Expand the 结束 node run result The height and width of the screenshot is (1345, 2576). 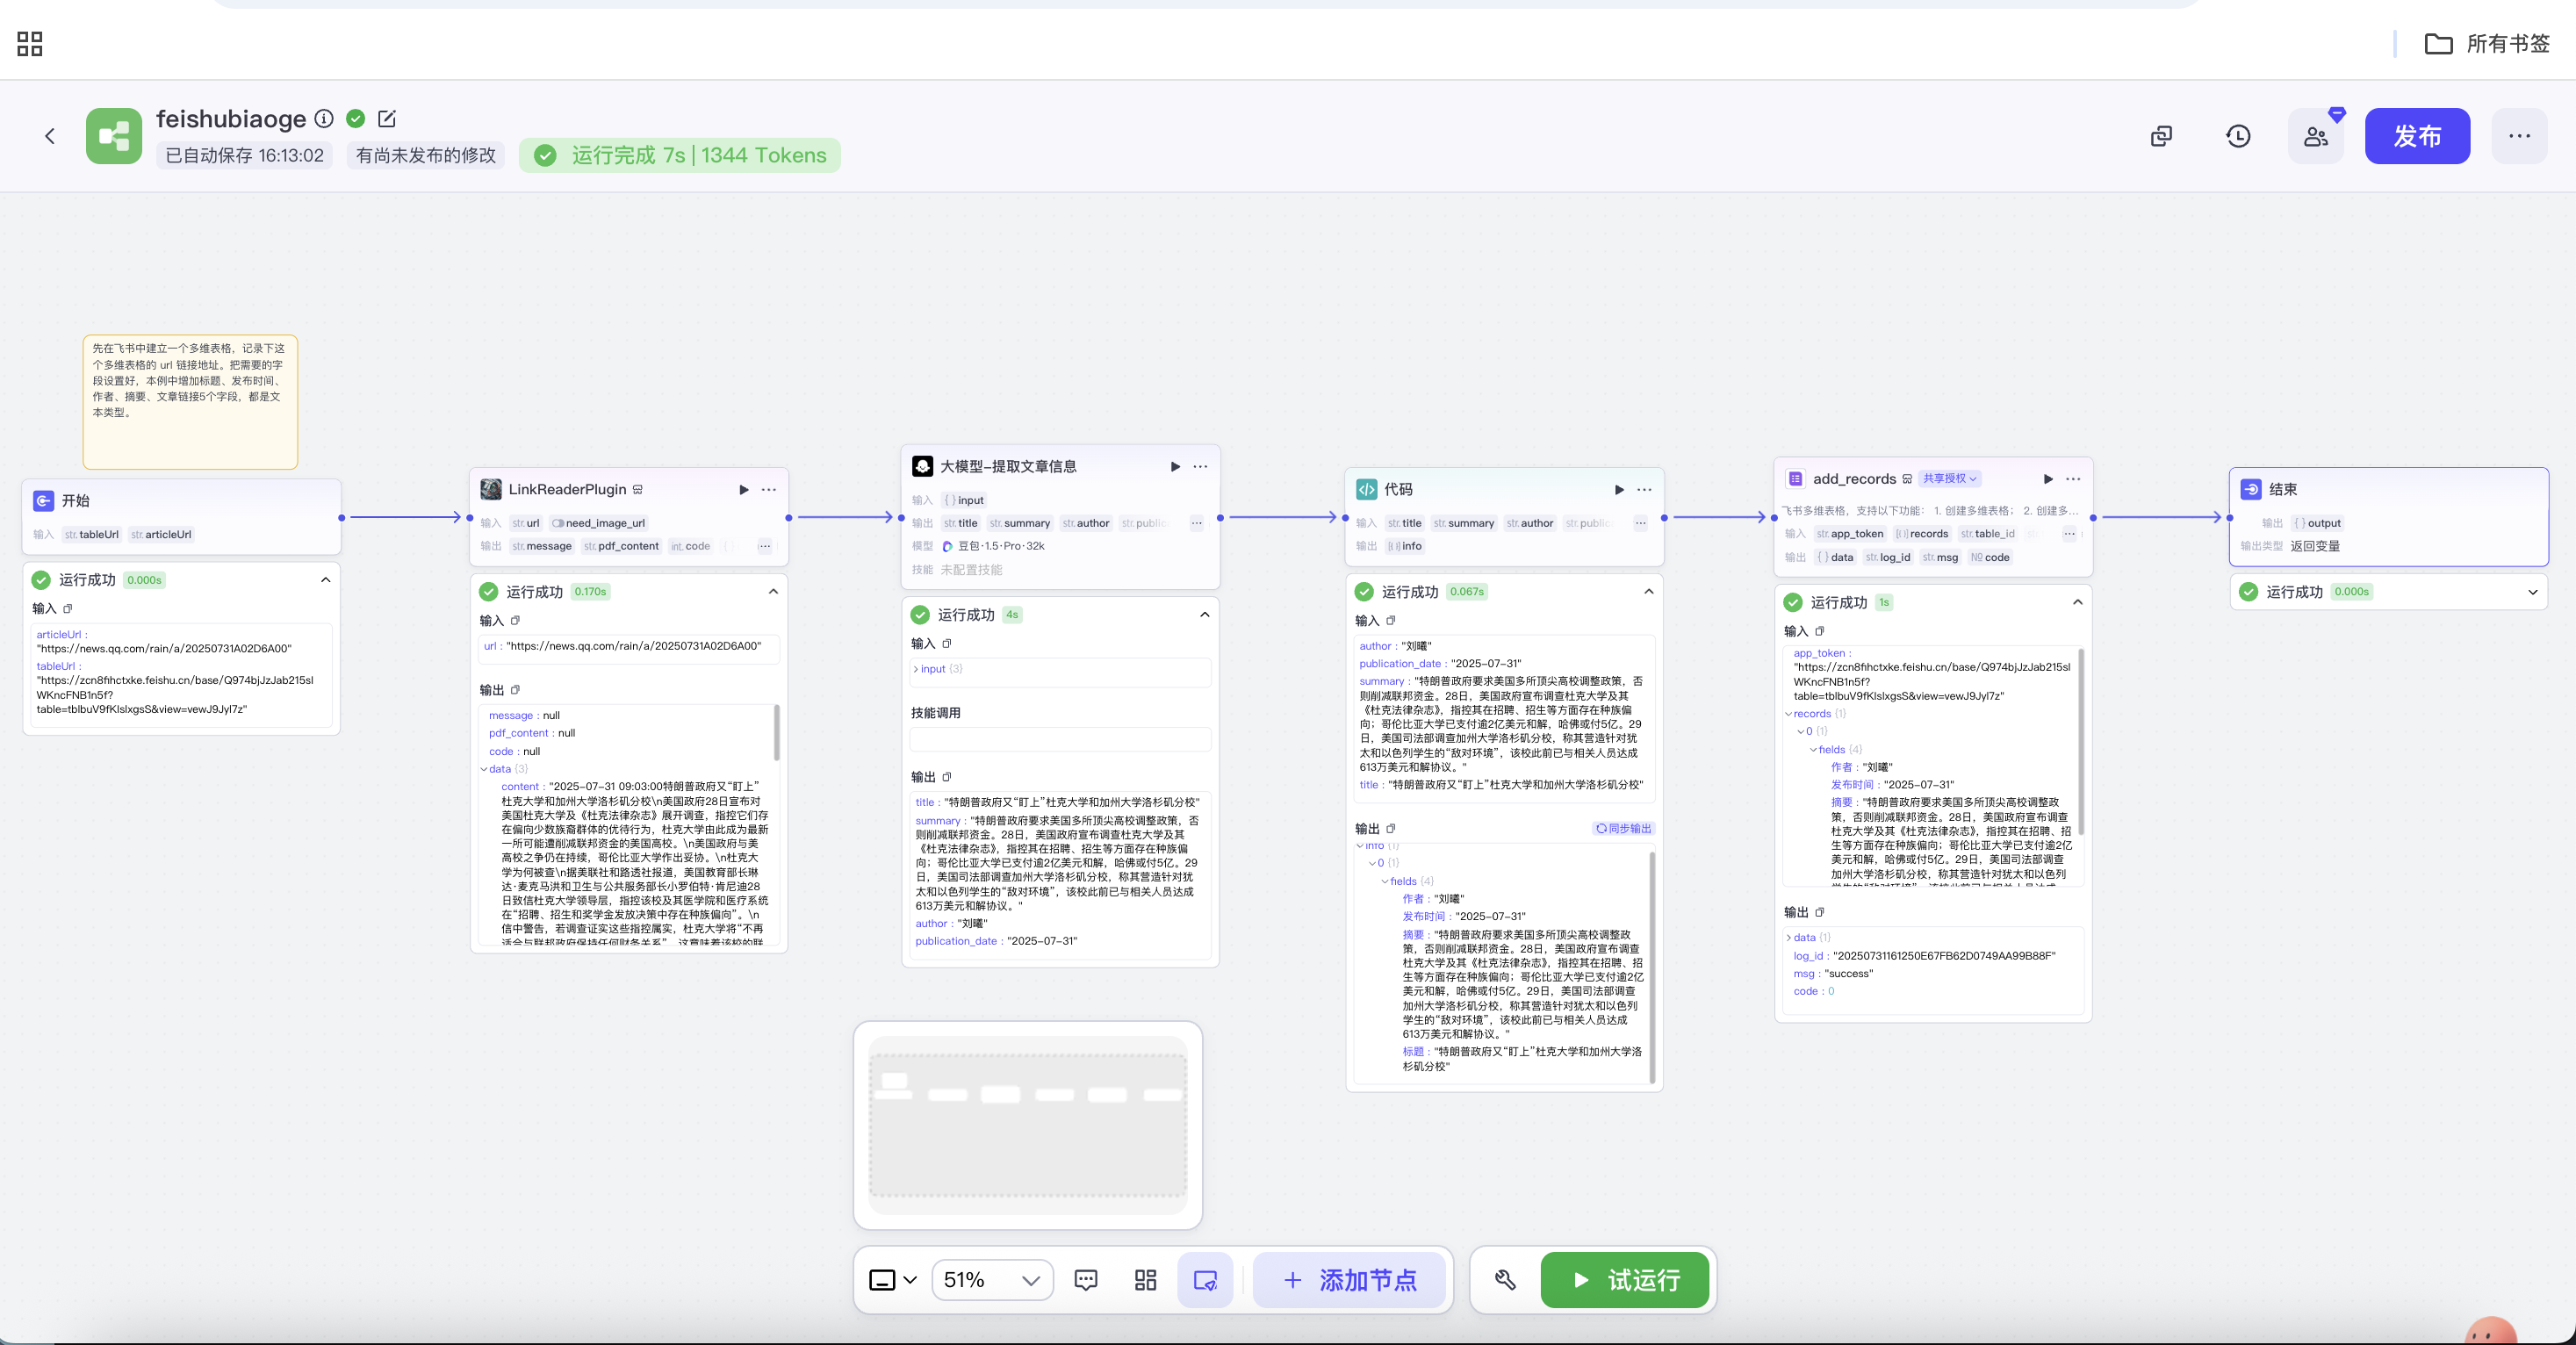2532,592
